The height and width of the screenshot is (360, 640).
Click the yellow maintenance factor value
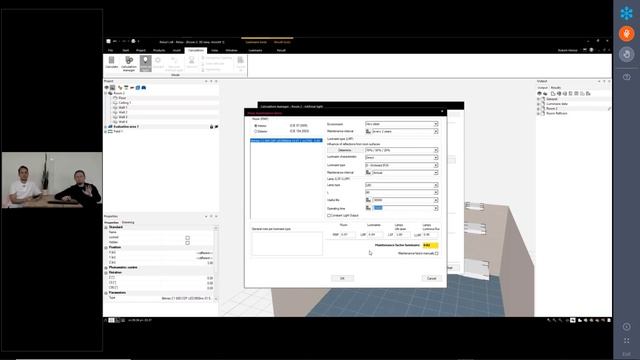point(430,245)
